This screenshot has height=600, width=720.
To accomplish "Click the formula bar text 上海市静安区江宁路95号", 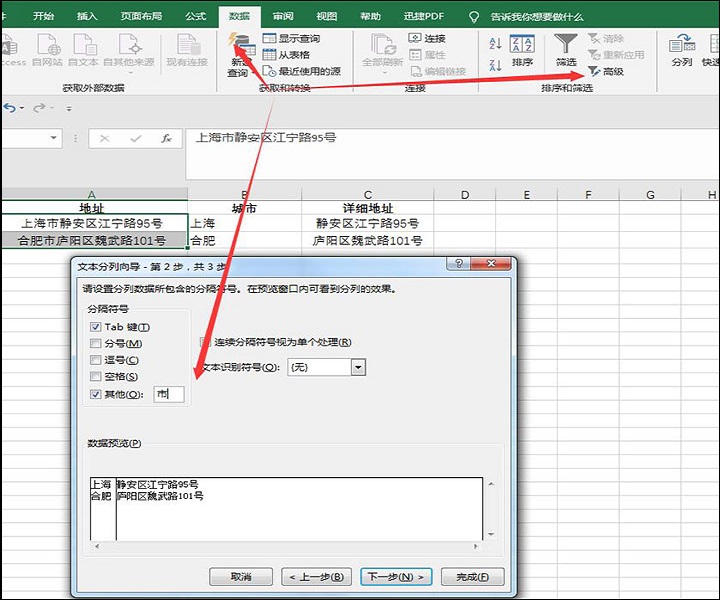I will [x=266, y=137].
